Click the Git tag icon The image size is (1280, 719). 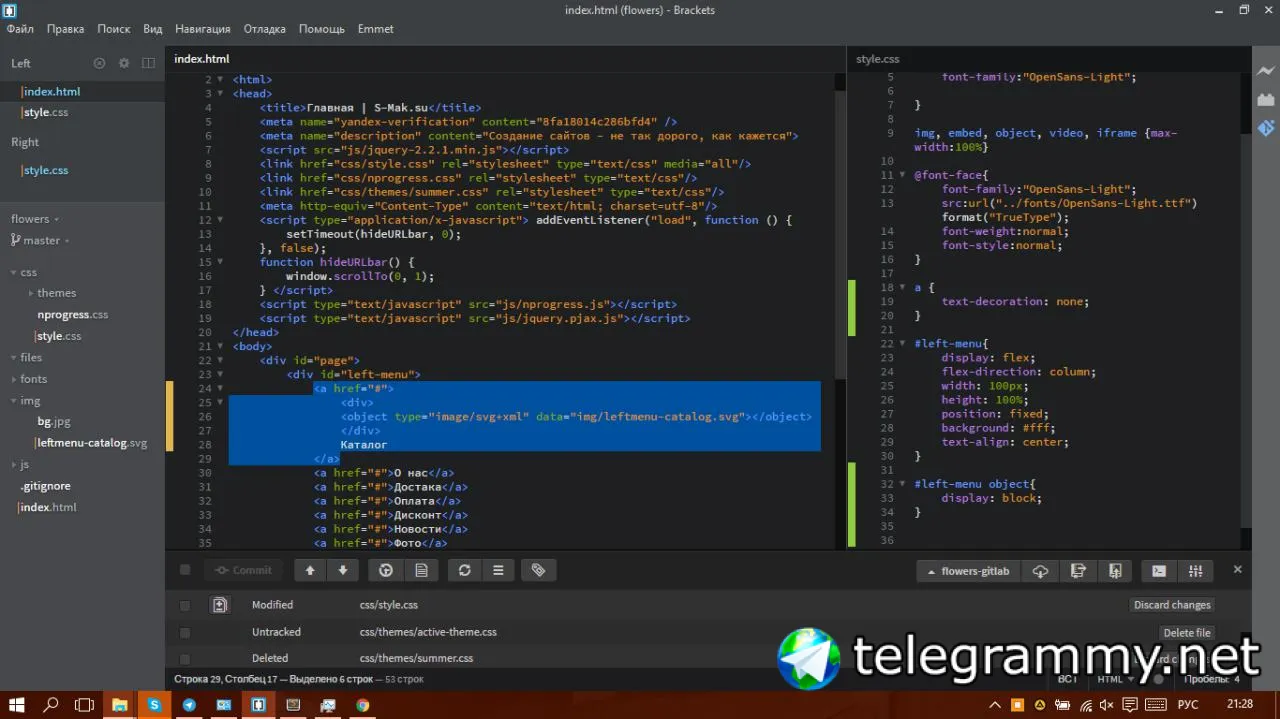(538, 570)
